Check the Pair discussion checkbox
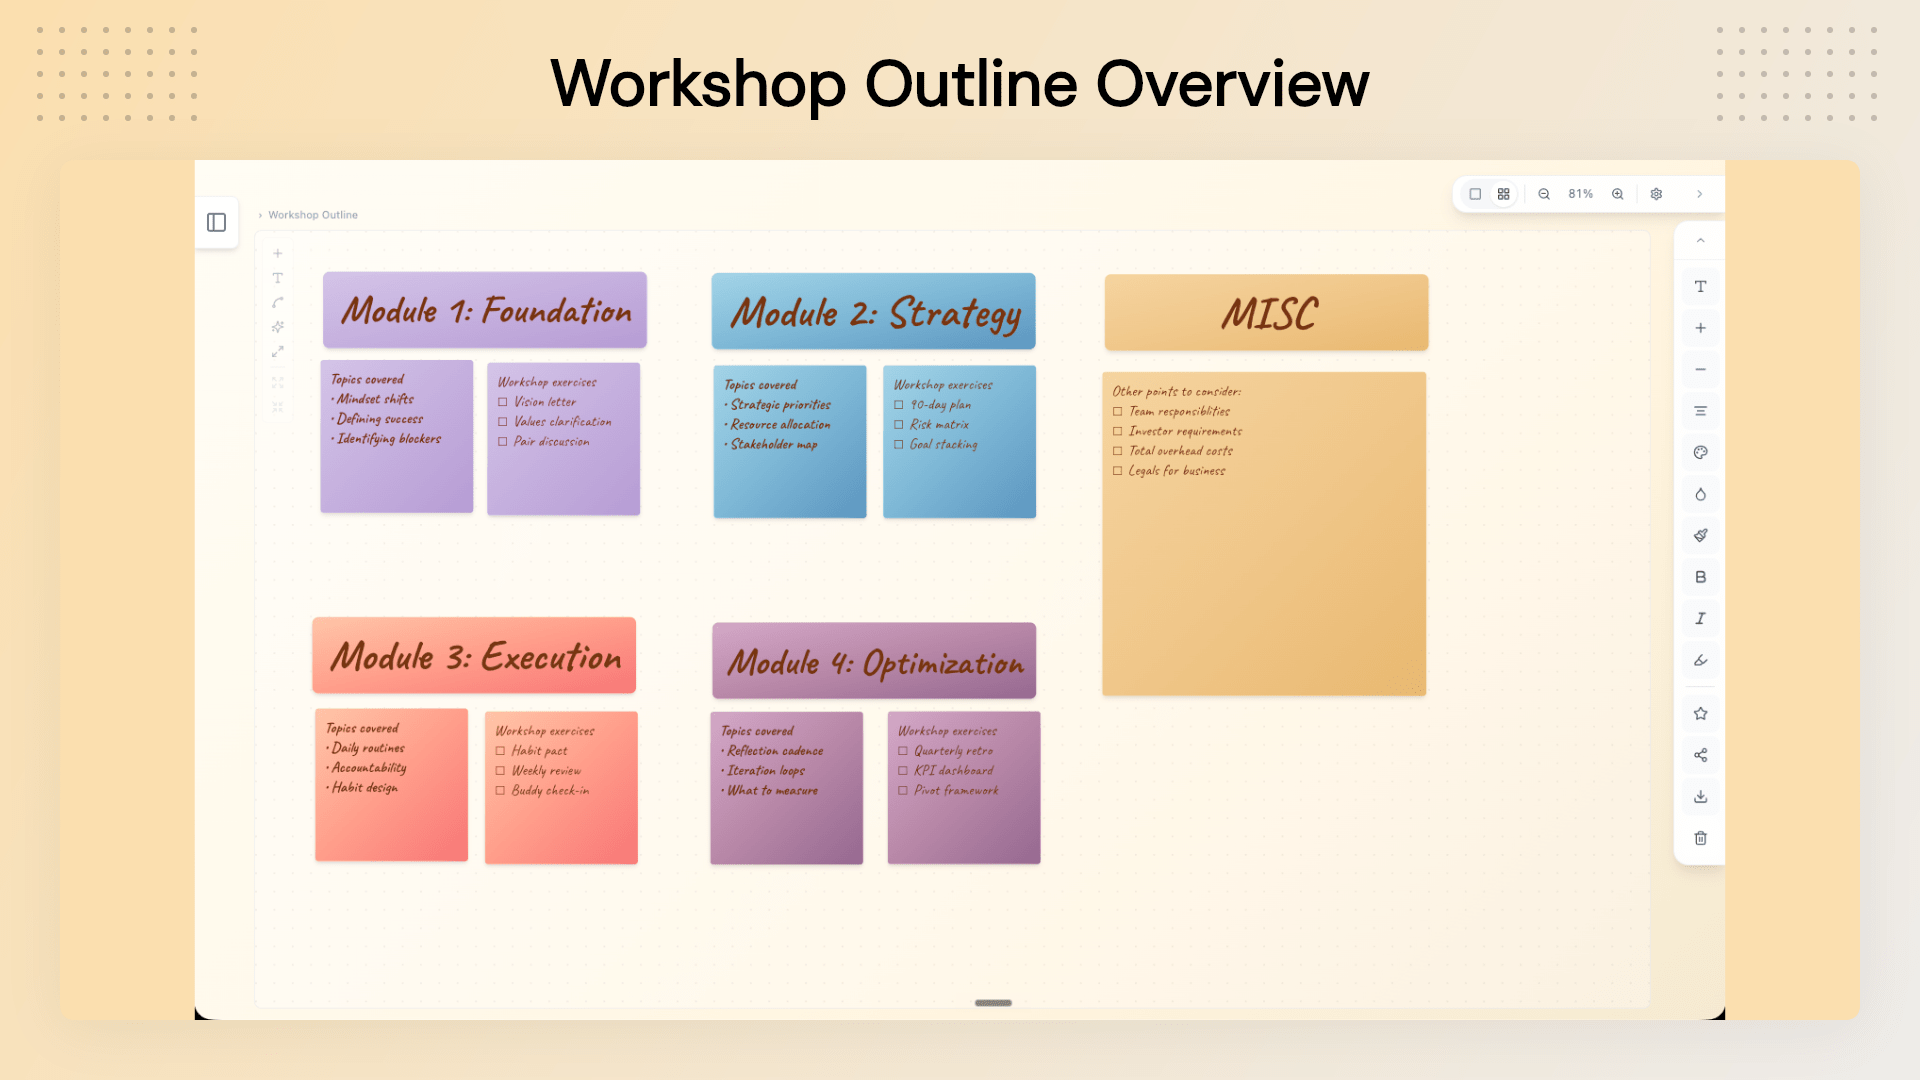 click(503, 441)
